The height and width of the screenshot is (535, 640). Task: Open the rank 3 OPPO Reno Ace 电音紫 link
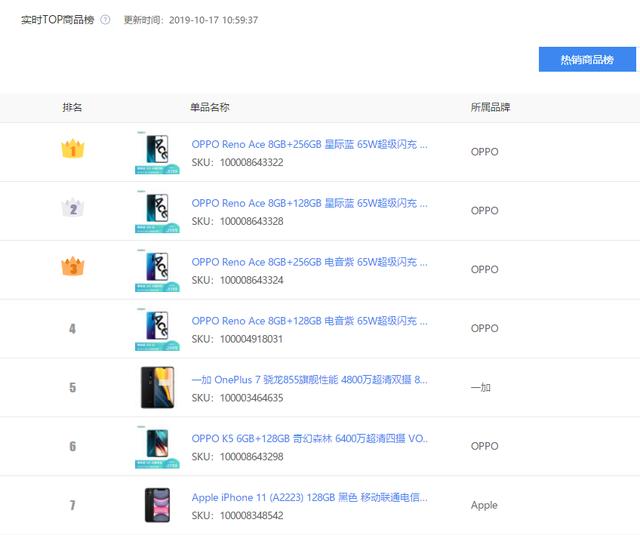click(x=309, y=262)
